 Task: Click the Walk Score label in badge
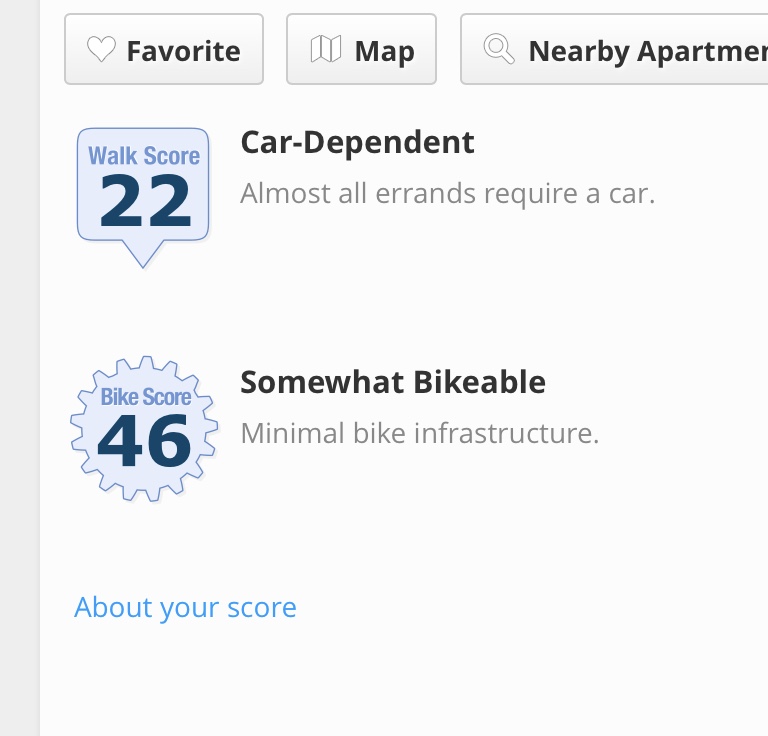(x=144, y=156)
